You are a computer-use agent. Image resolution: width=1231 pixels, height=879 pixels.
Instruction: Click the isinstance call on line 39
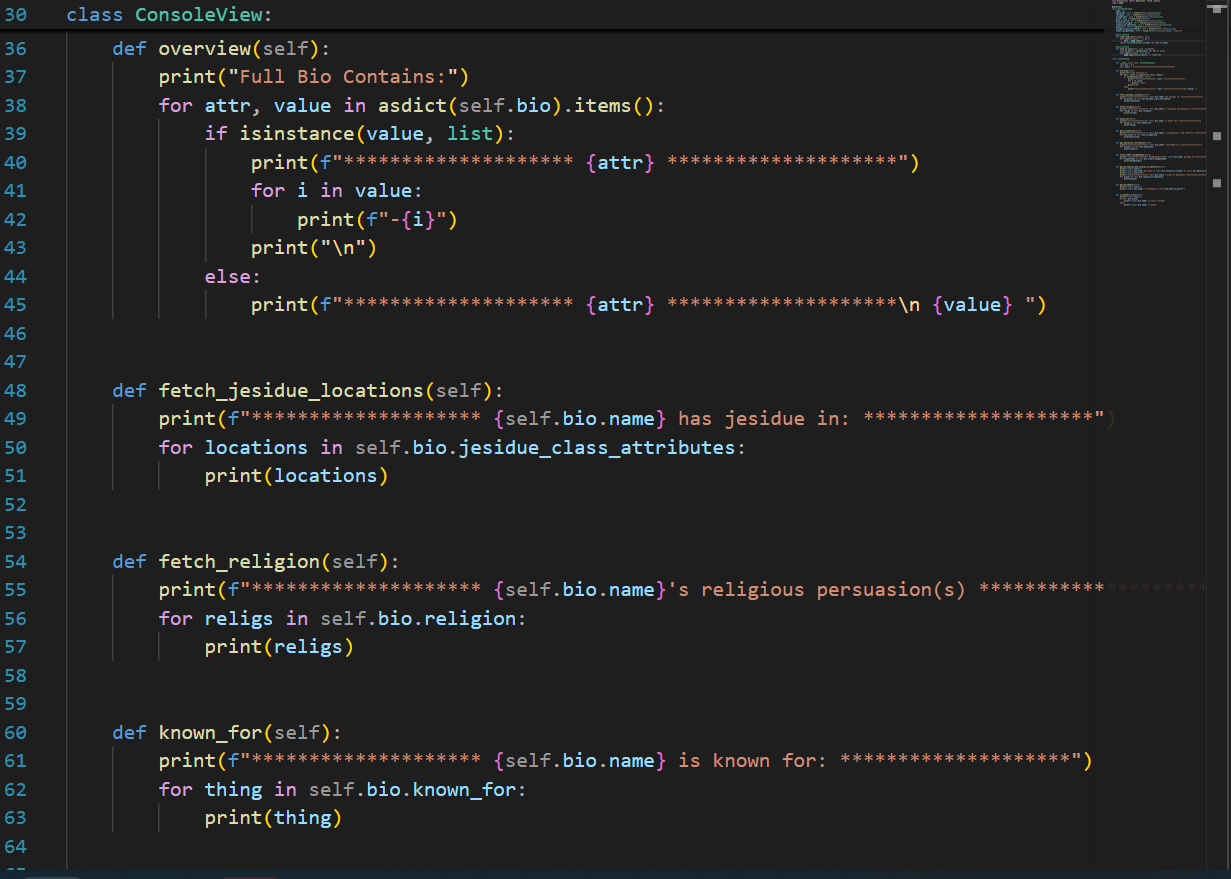point(297,133)
